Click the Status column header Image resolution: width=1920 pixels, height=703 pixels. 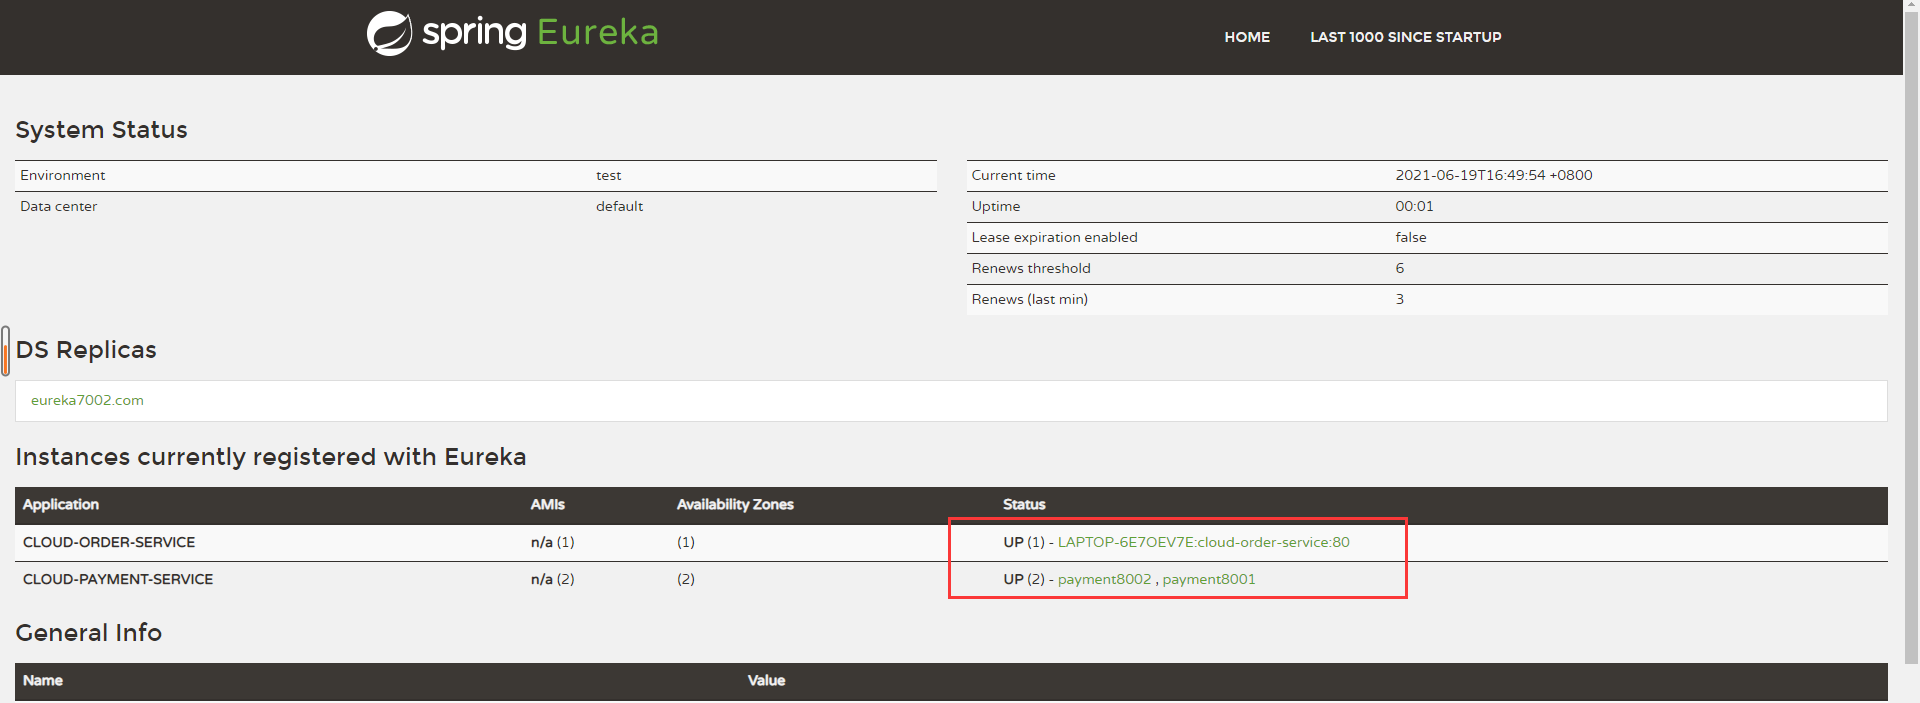(x=1024, y=505)
